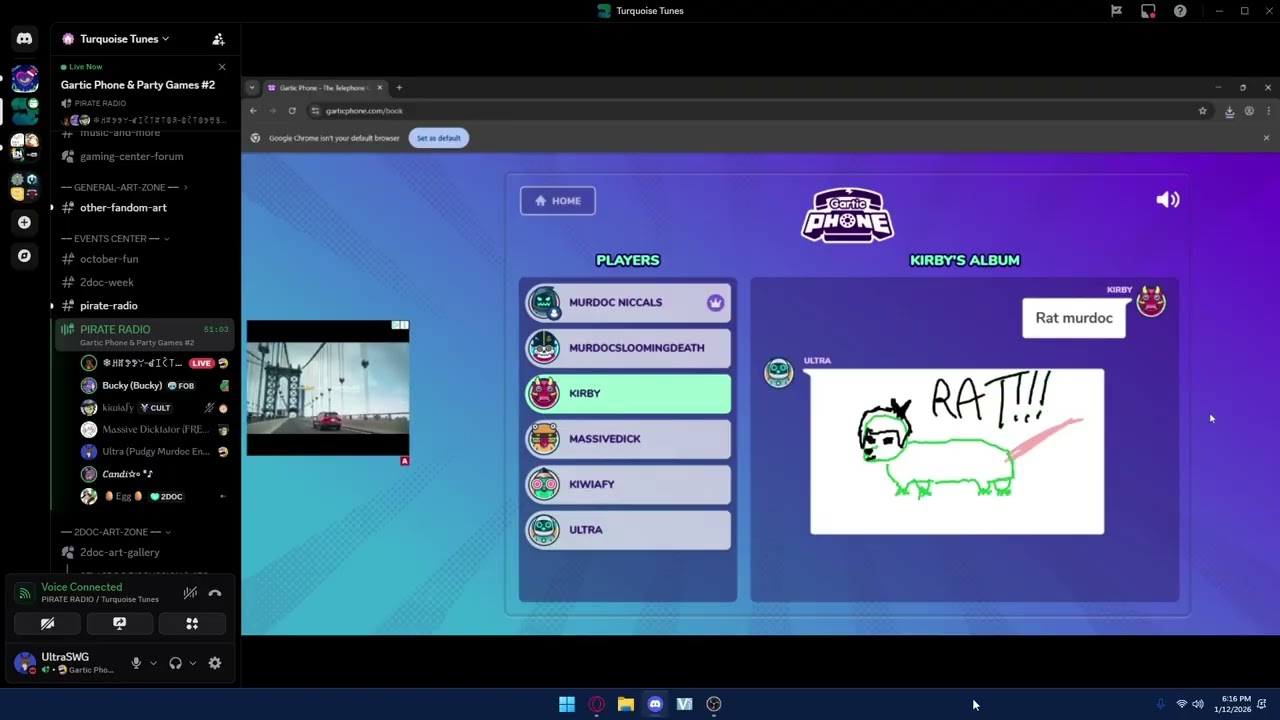Select player KIRBY
Image resolution: width=1280 pixels, height=720 pixels.
coord(629,394)
